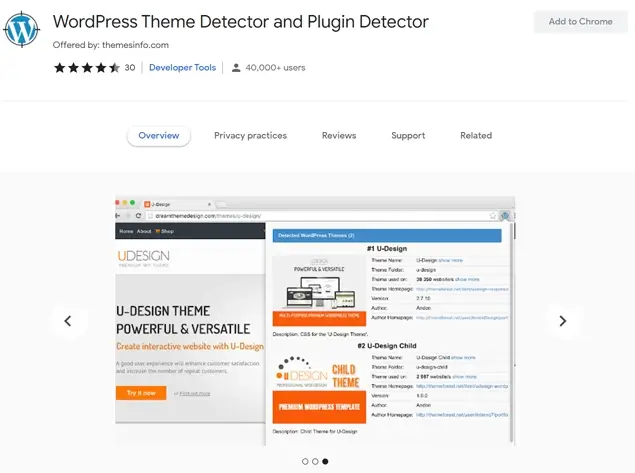635x473 pixels.
Task: Switch to the Privacy practices tab
Action: (250, 136)
